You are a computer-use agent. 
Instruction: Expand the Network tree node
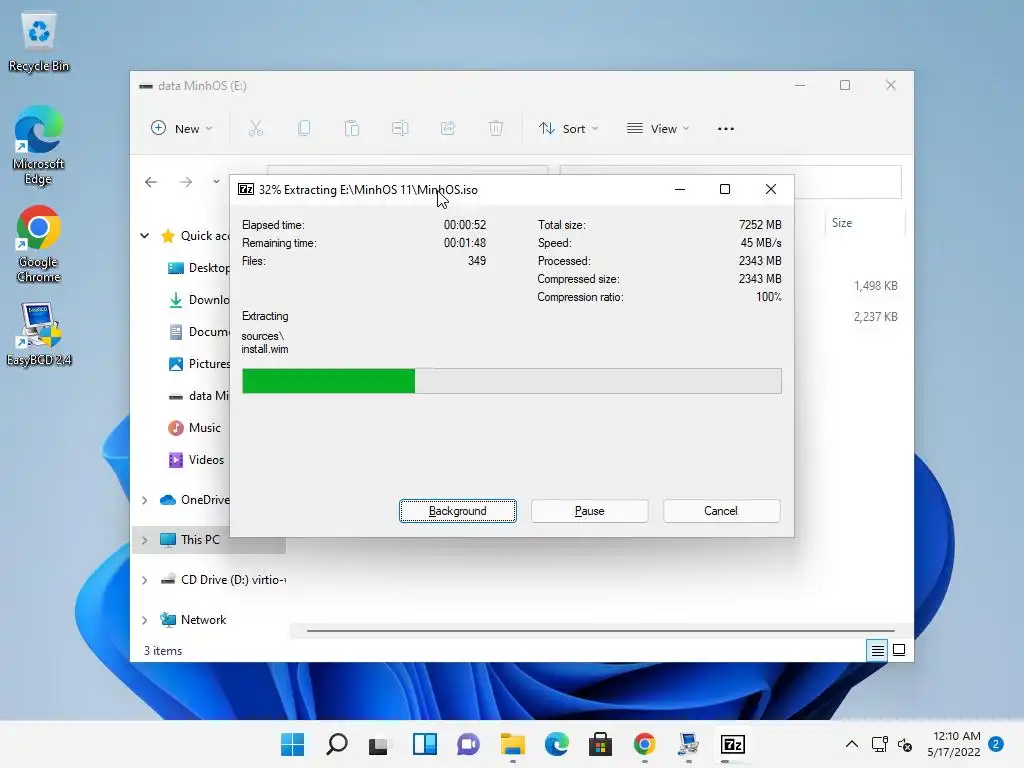tap(144, 620)
